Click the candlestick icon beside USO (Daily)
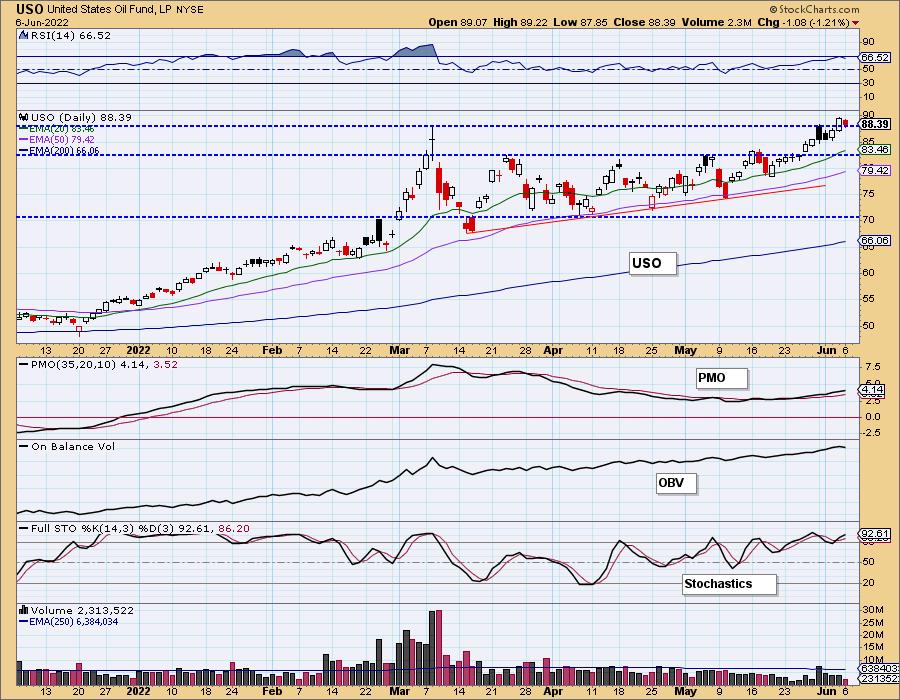900x700 pixels. tap(24, 117)
